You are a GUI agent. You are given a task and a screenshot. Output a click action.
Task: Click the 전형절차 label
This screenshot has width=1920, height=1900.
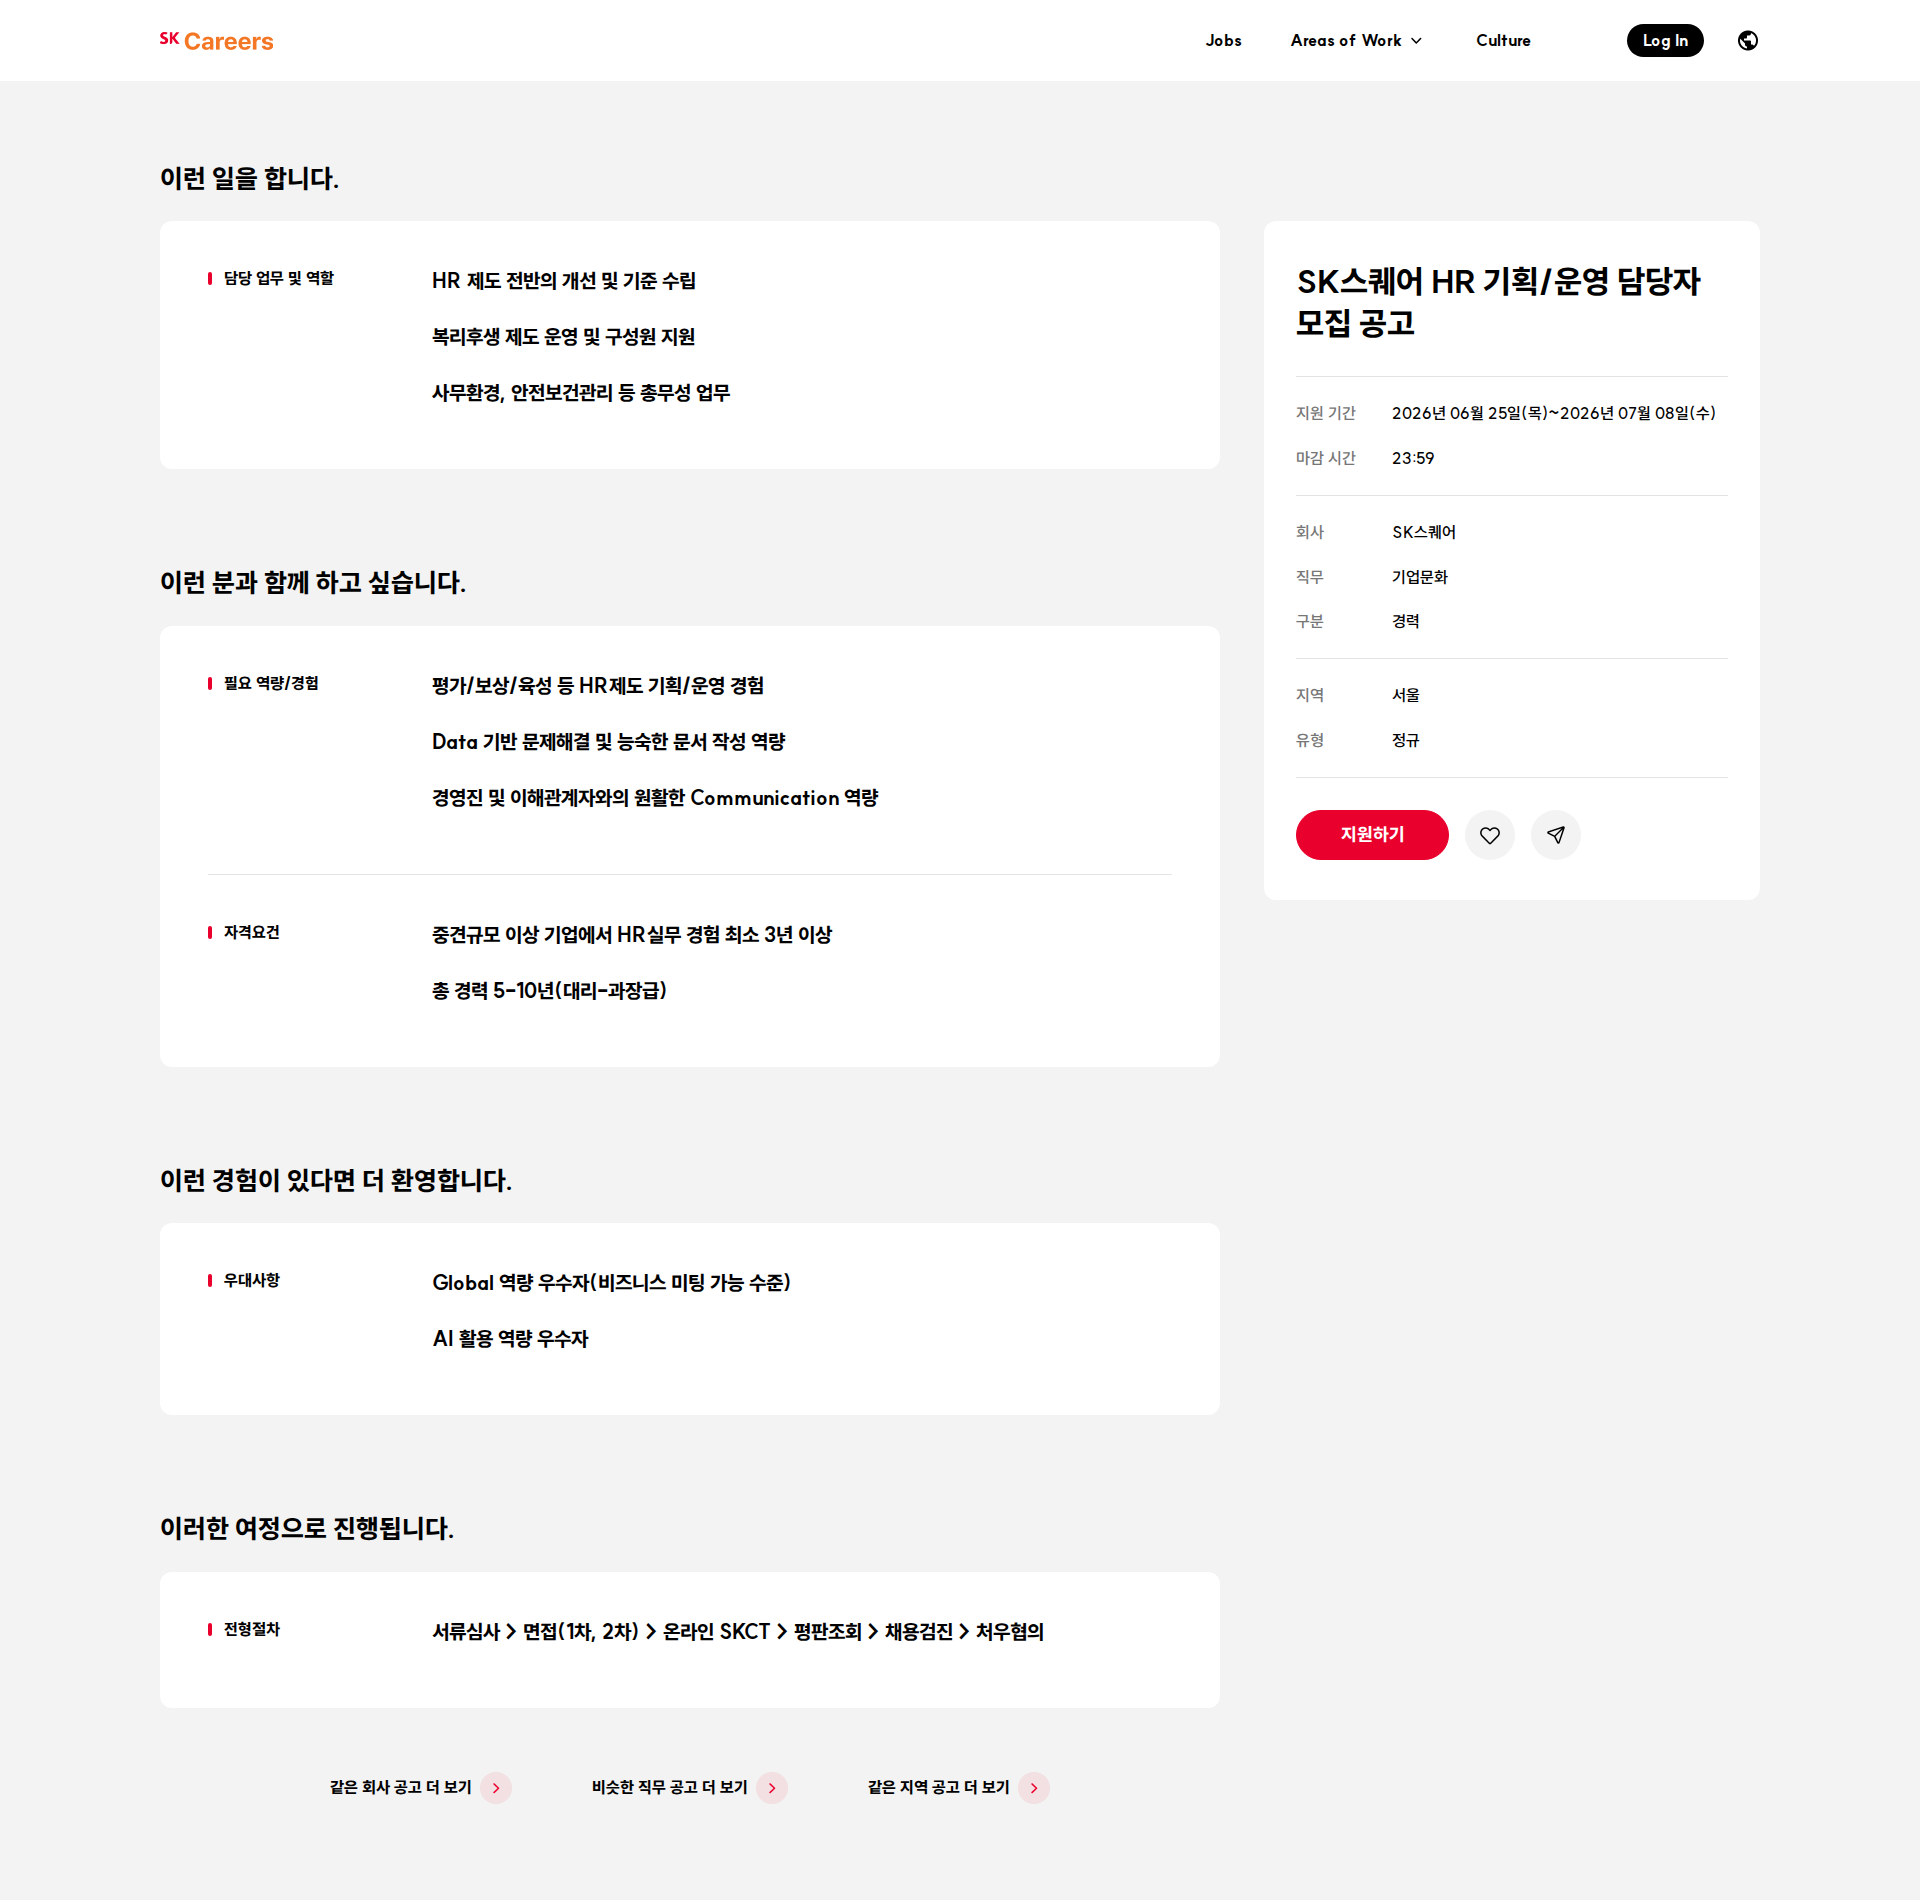252,1629
